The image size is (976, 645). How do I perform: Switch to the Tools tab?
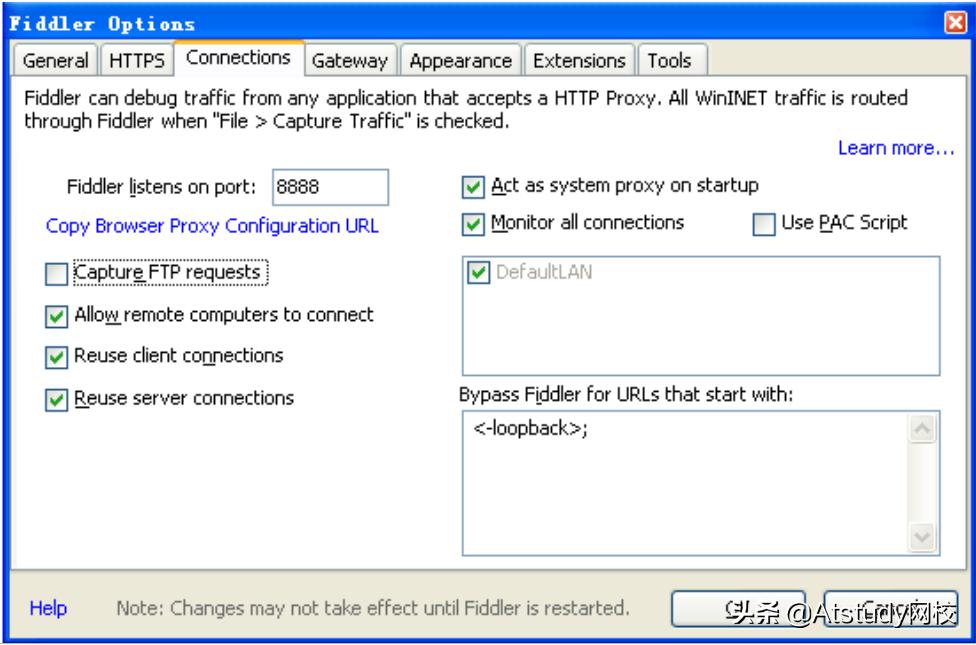[671, 61]
